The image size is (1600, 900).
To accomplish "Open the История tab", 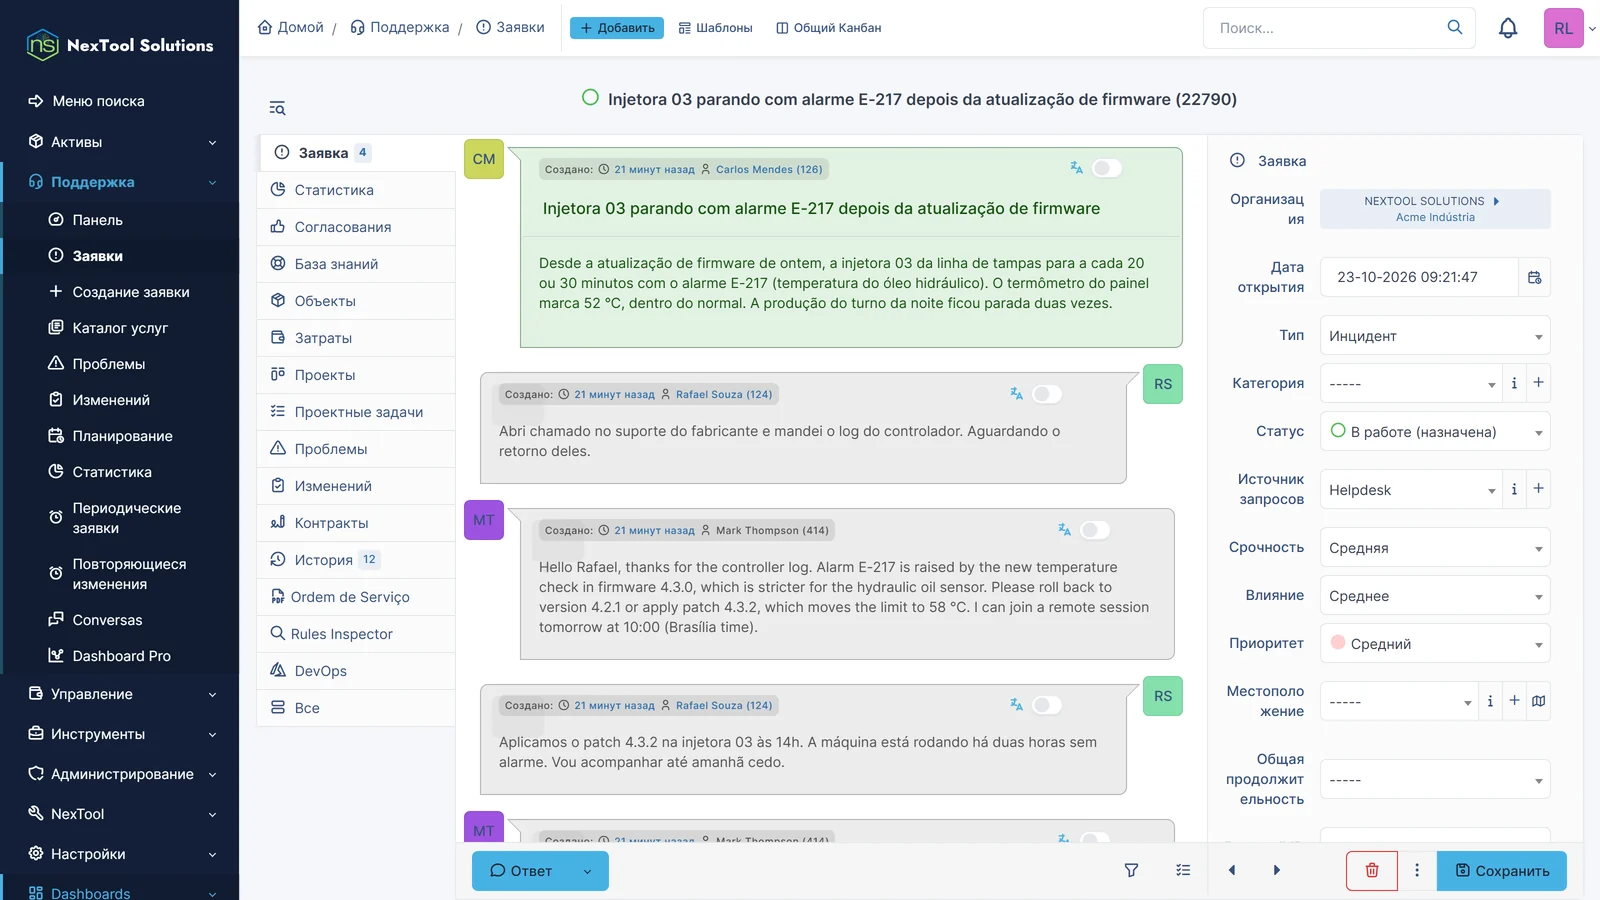I will 357,560.
